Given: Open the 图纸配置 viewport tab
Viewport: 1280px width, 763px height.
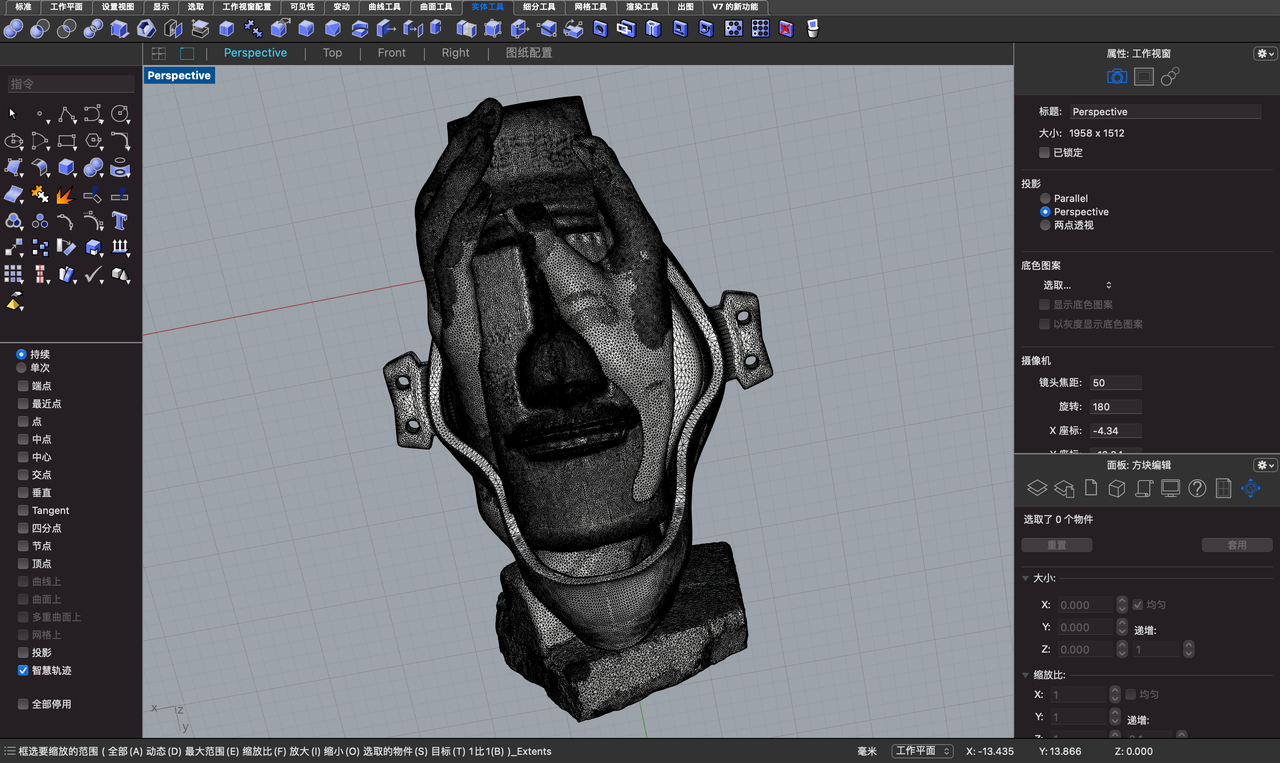Looking at the screenshot, I should point(529,53).
